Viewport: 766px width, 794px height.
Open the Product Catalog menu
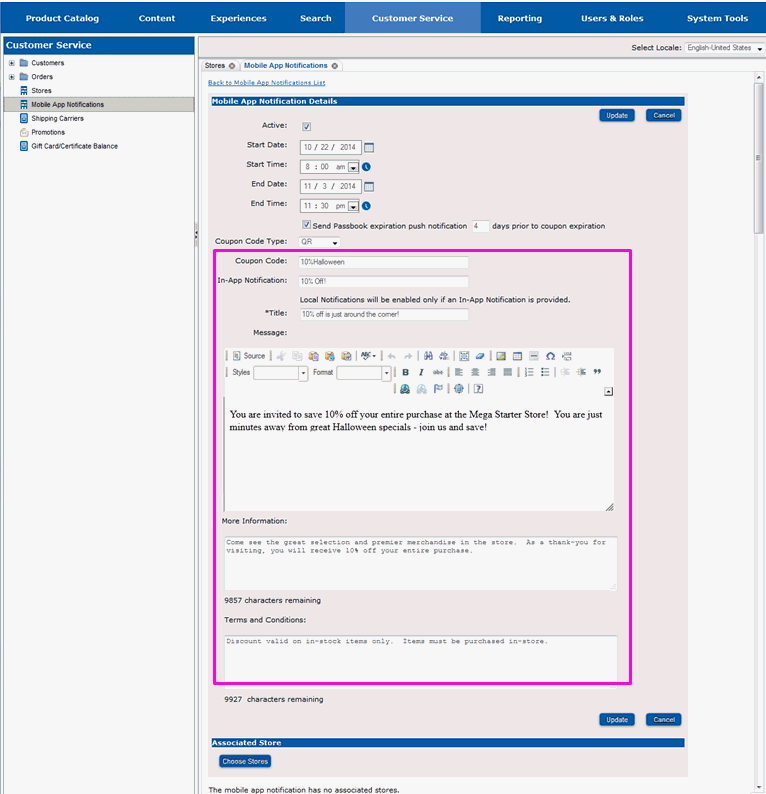[x=62, y=18]
